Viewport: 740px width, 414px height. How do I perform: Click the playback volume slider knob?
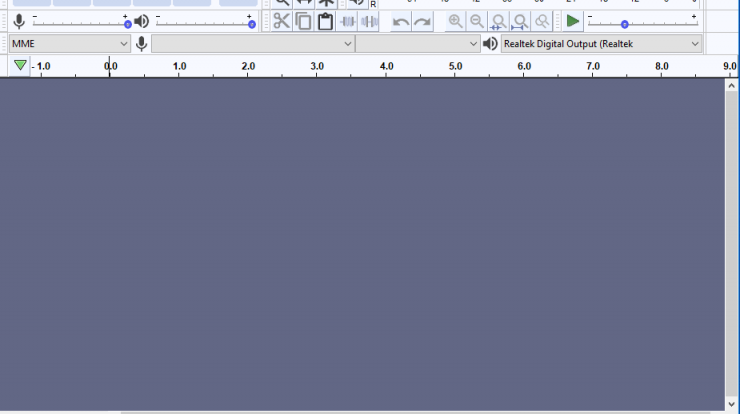252,24
